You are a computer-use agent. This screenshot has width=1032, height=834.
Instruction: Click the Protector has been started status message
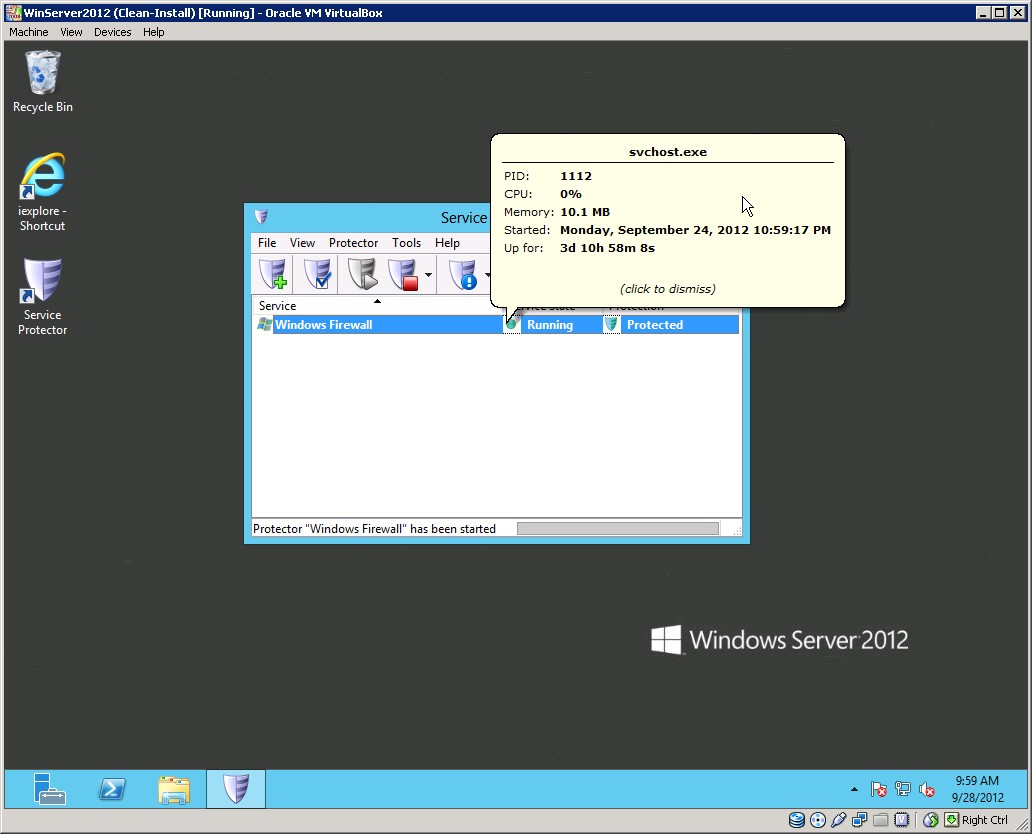[x=374, y=529]
